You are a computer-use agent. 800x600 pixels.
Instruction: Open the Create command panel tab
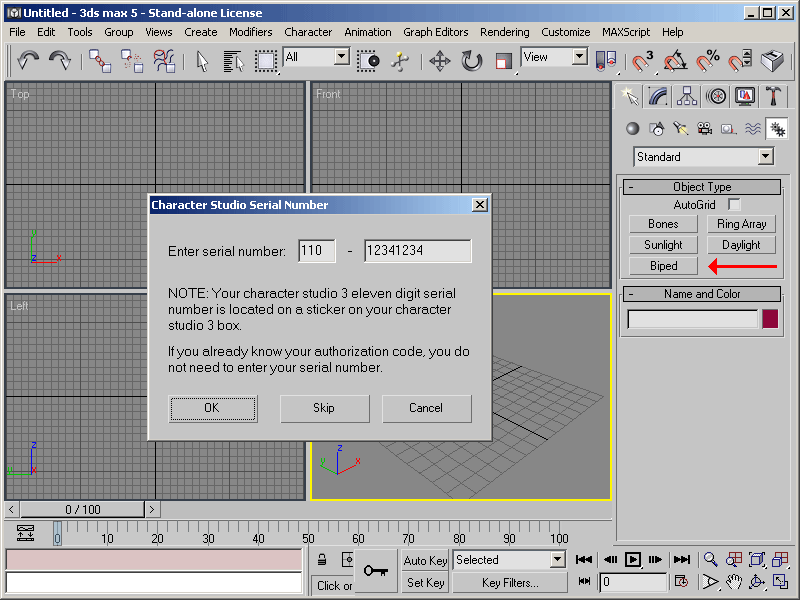(x=629, y=96)
